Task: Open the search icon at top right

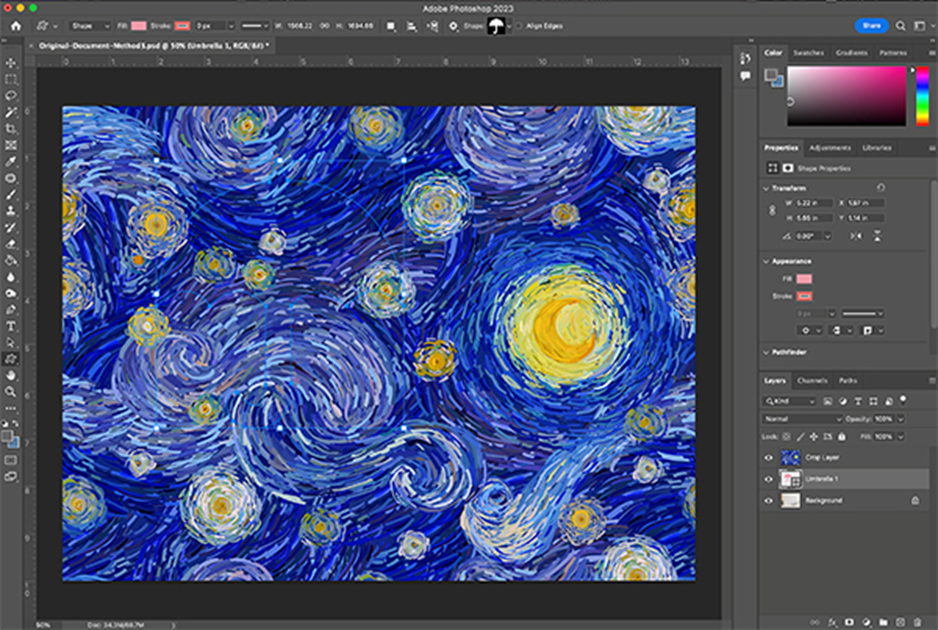Action: tap(900, 26)
